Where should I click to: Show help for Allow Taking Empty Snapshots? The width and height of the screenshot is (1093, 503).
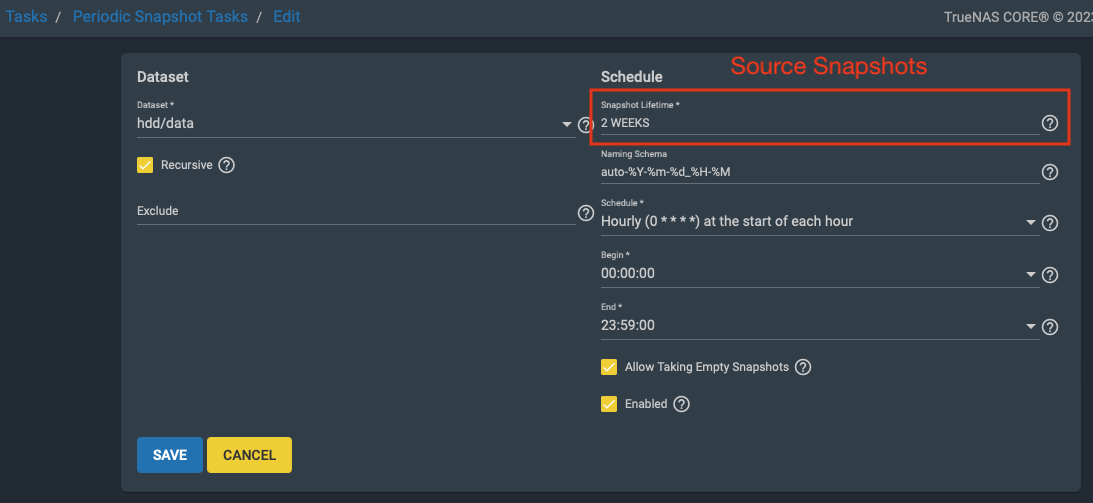802,367
